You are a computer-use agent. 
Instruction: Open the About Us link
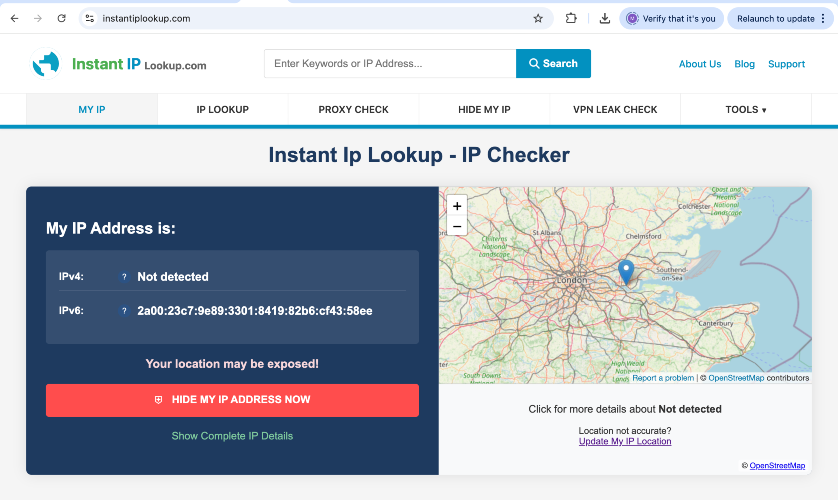click(700, 64)
